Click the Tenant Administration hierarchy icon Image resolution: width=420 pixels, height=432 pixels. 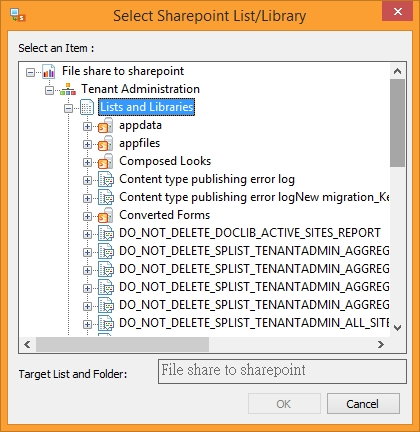68,89
